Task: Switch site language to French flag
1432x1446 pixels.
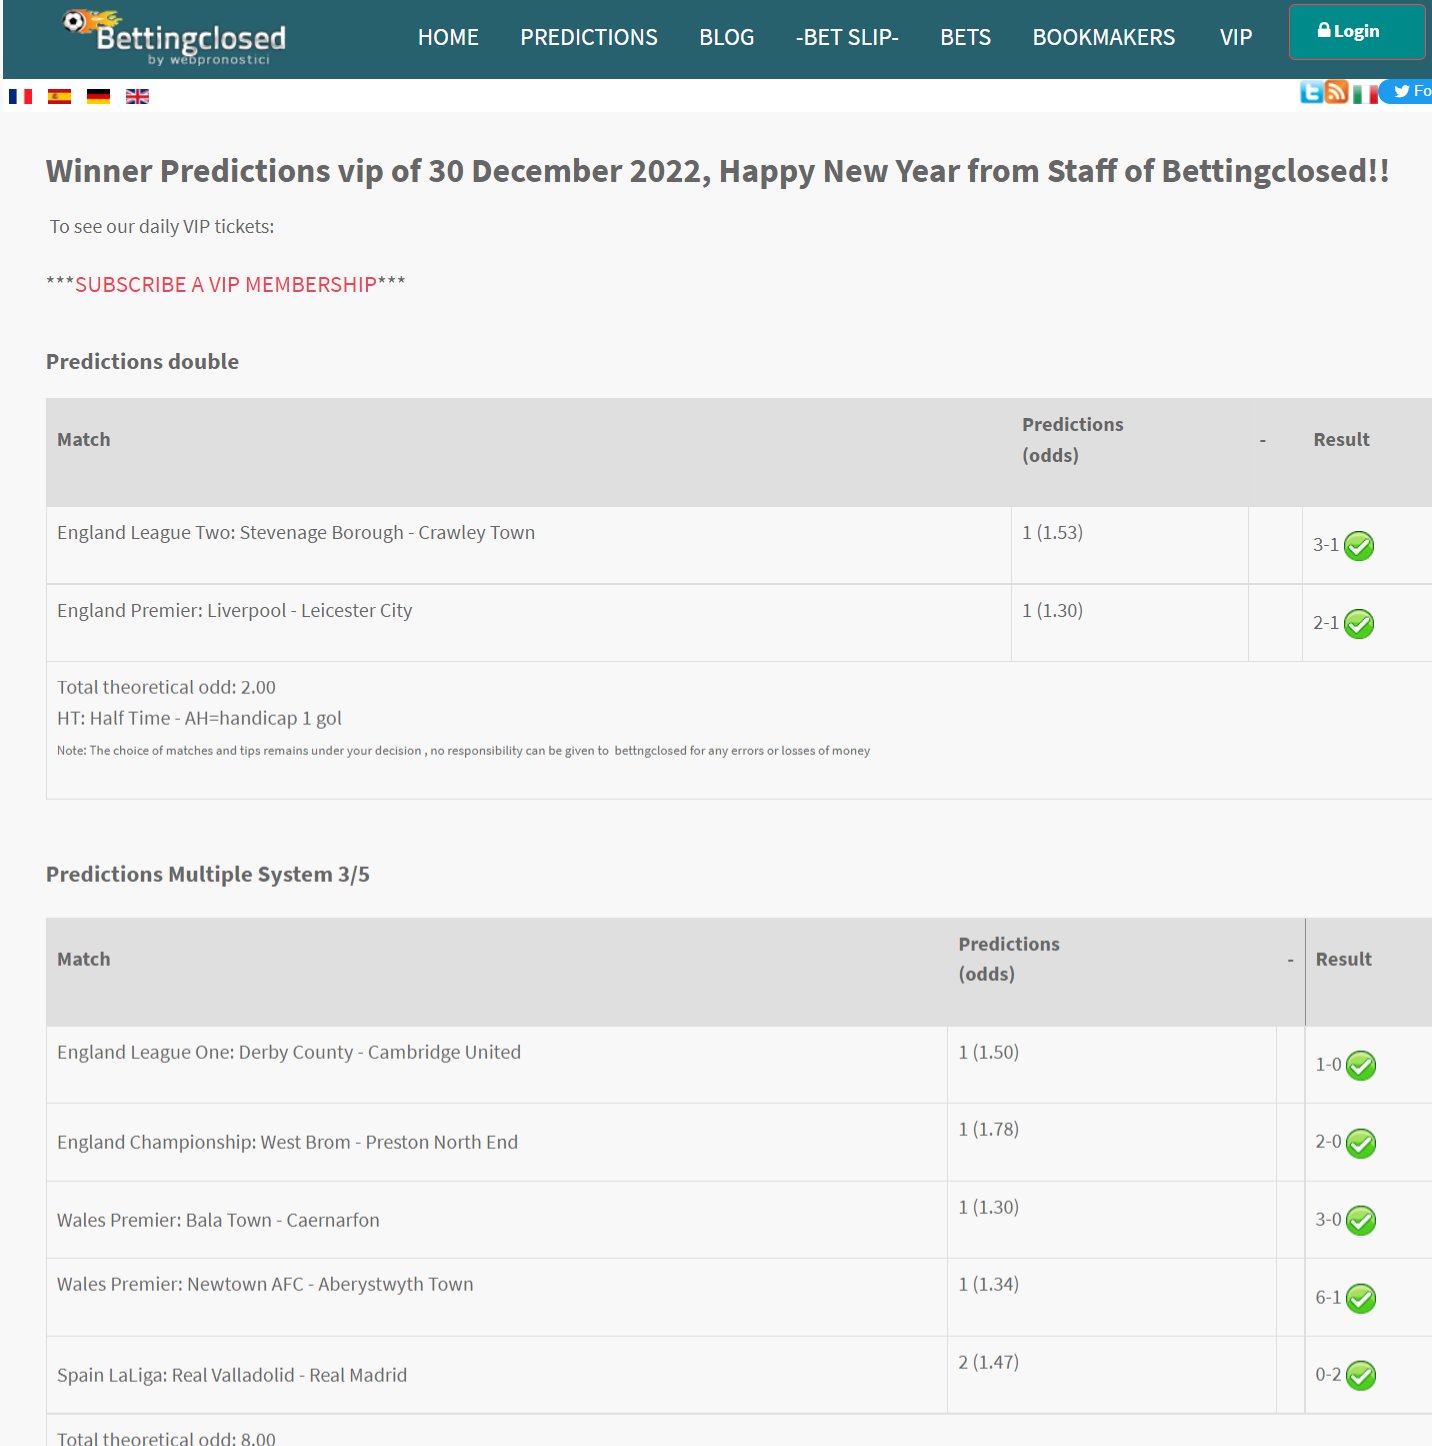Action: point(20,97)
